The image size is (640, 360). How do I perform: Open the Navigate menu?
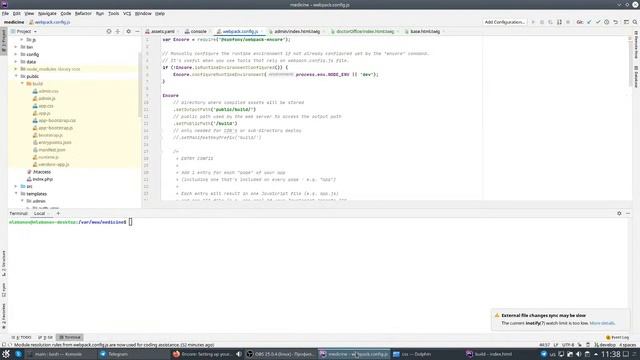(47, 13)
